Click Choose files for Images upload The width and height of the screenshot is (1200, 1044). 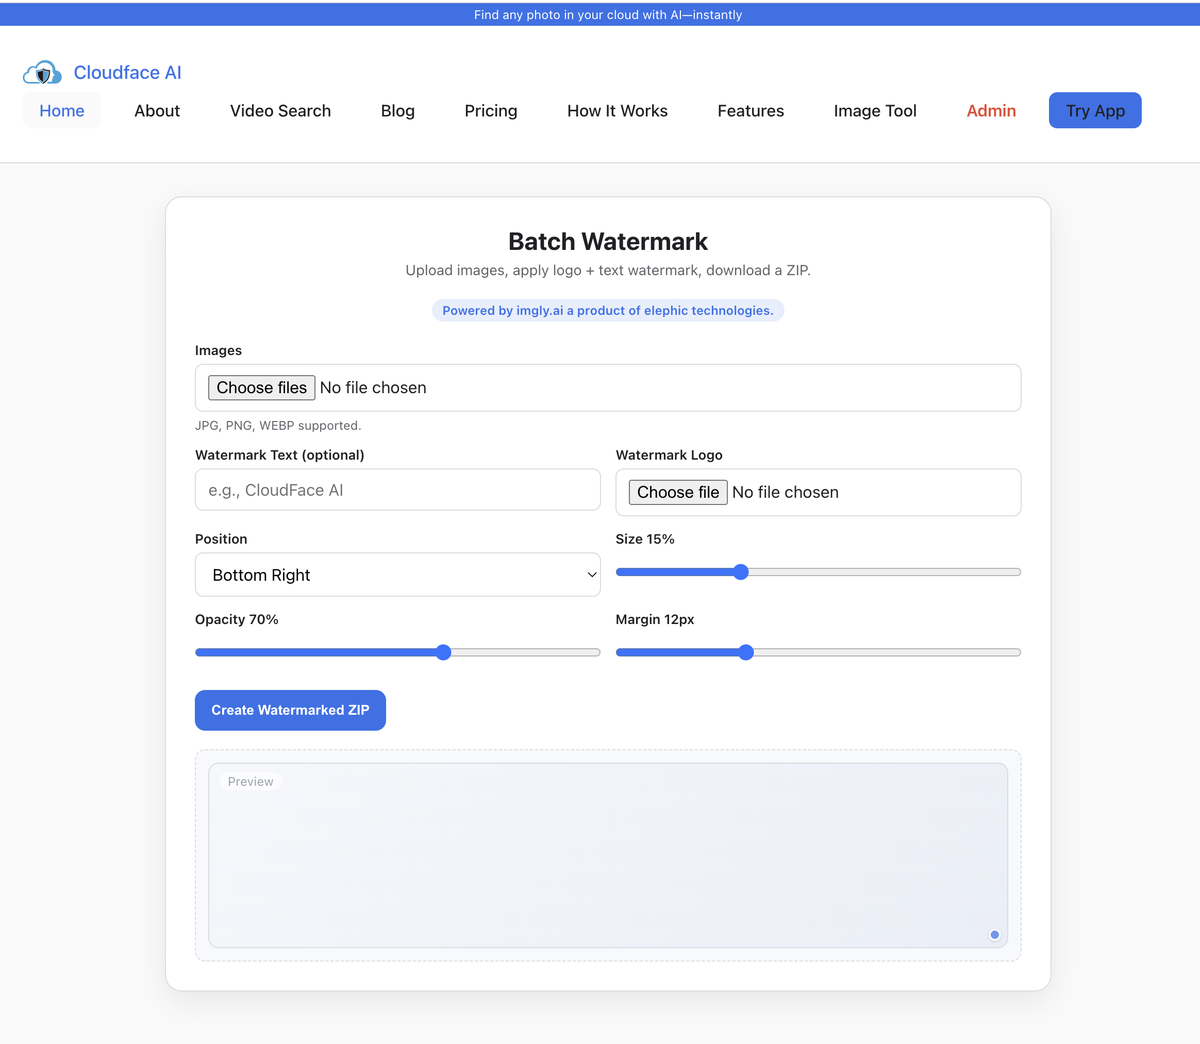point(261,388)
